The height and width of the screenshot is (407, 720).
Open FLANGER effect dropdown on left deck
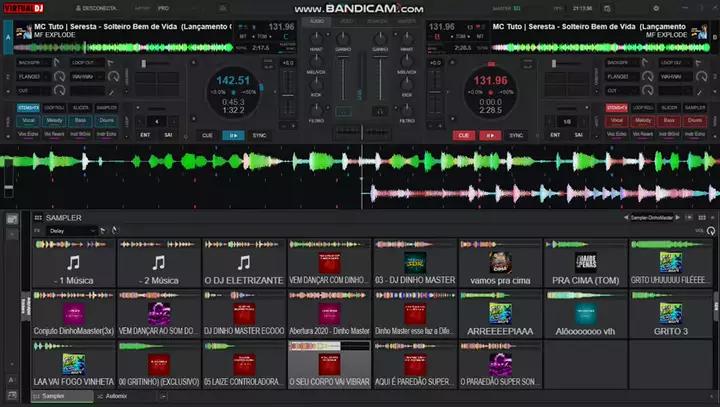pyautogui.click(x=34, y=77)
